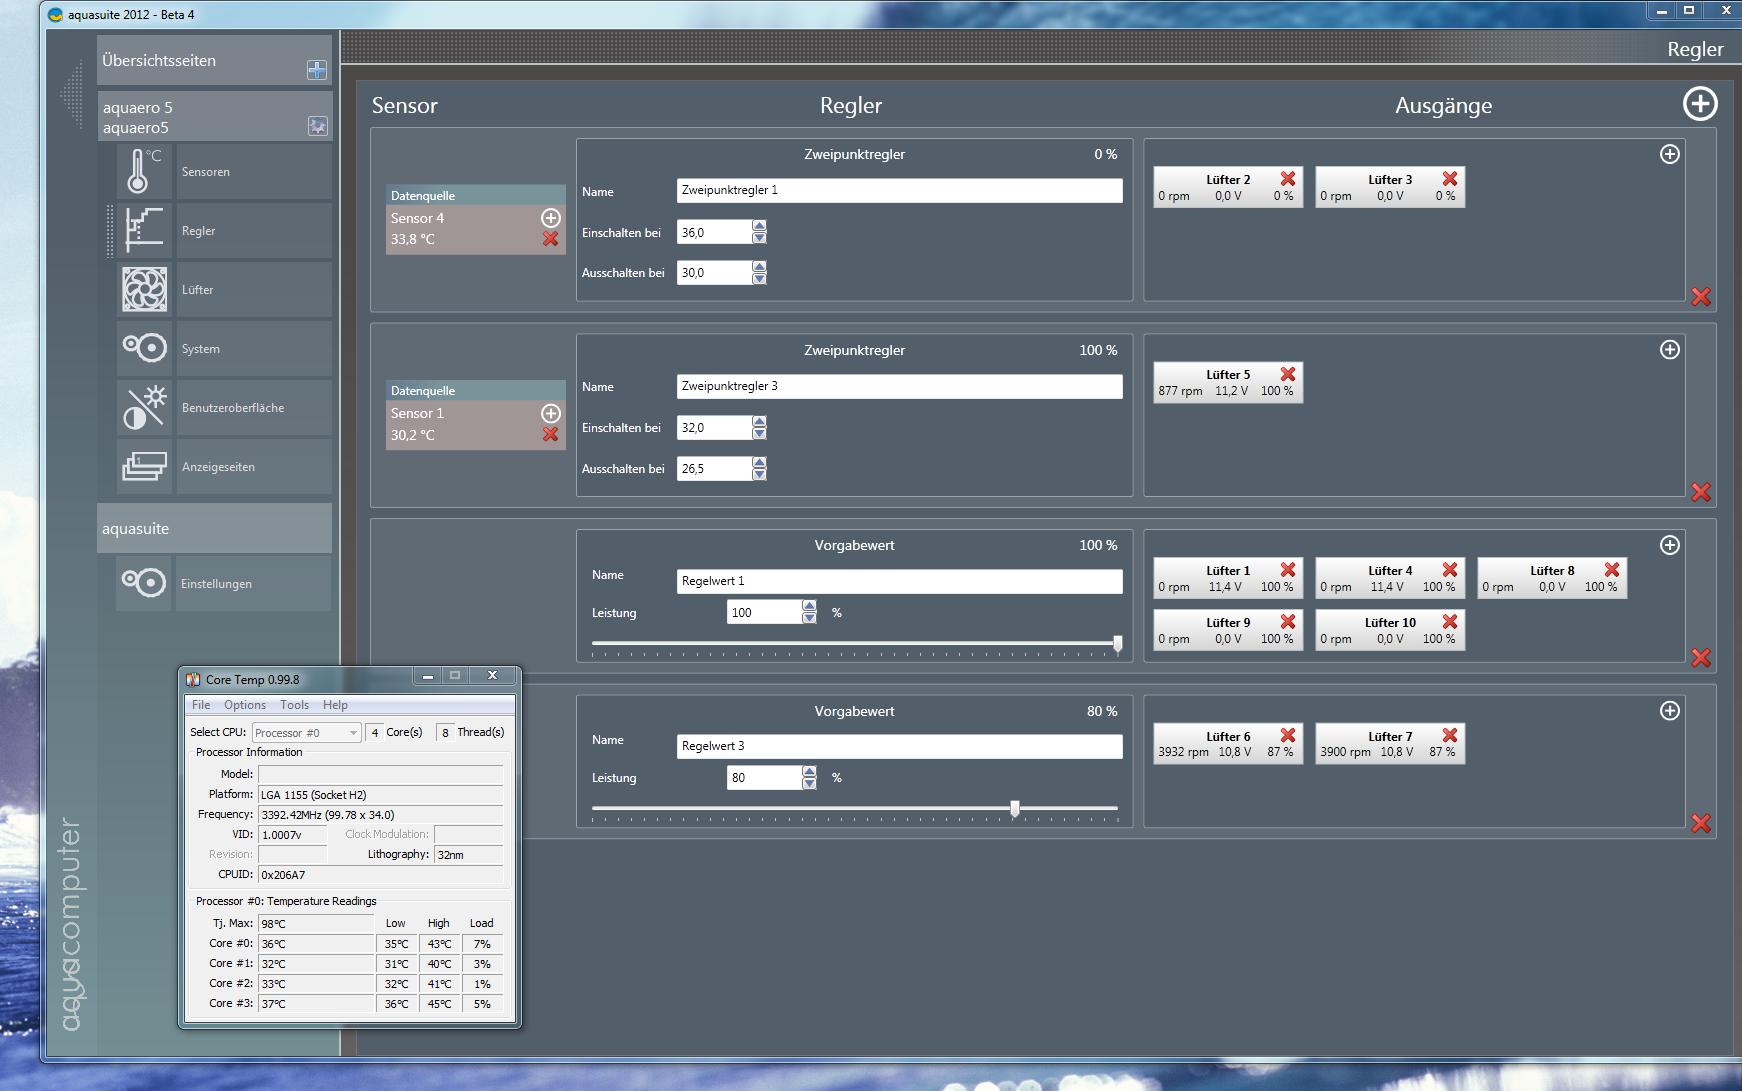Open aquasuite Einstellungen

pos(216,584)
